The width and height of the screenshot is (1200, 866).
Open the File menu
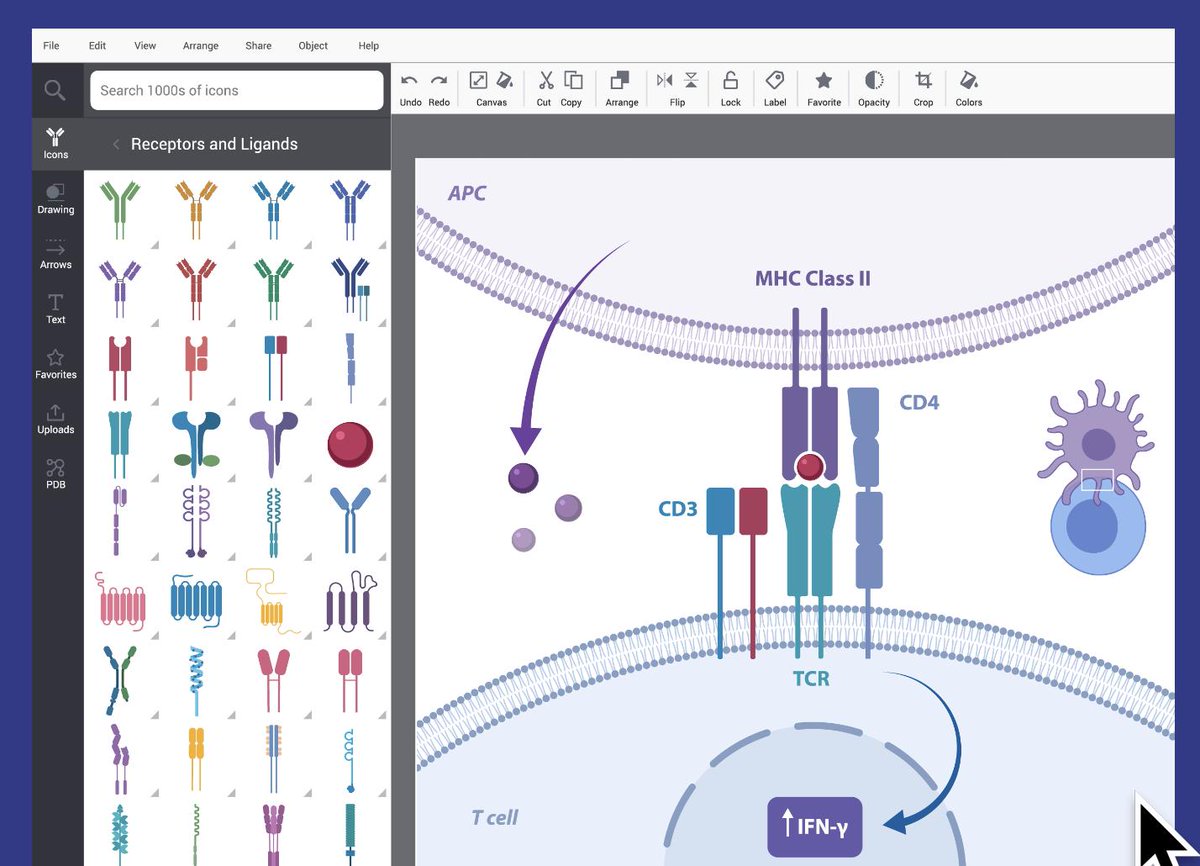coord(51,46)
